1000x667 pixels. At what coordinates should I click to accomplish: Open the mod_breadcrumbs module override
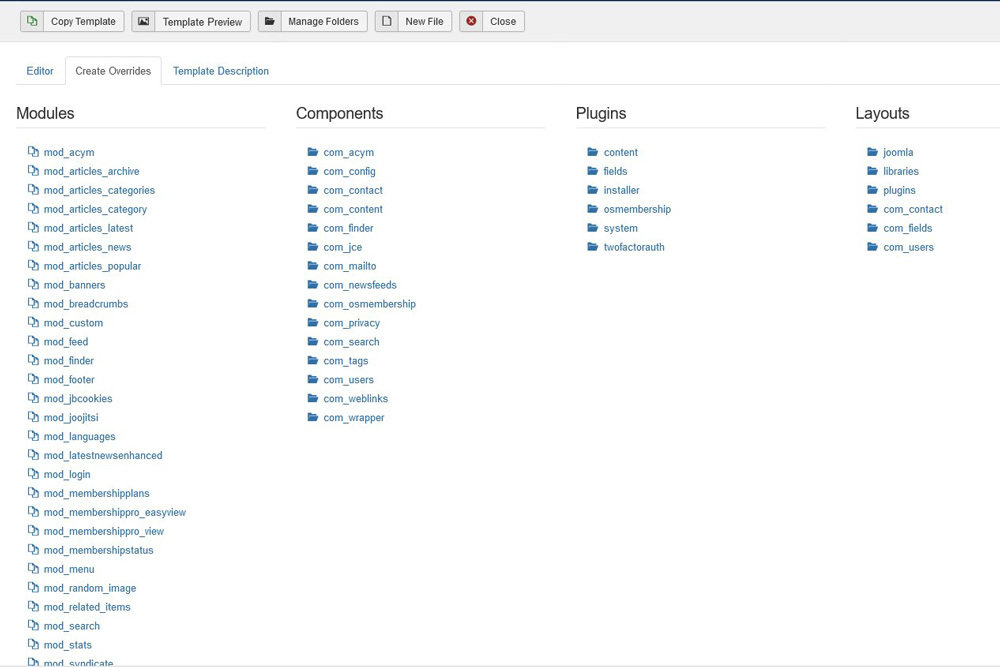click(86, 304)
